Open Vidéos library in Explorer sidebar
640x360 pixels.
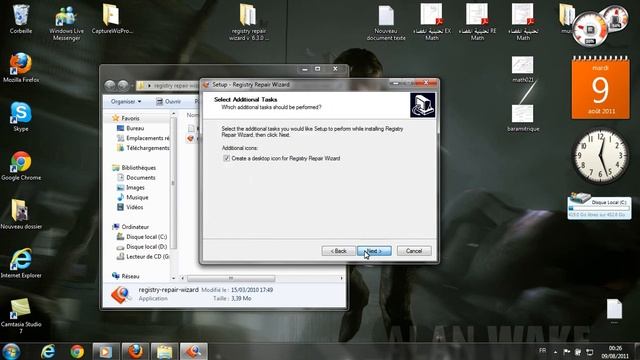(x=130, y=207)
